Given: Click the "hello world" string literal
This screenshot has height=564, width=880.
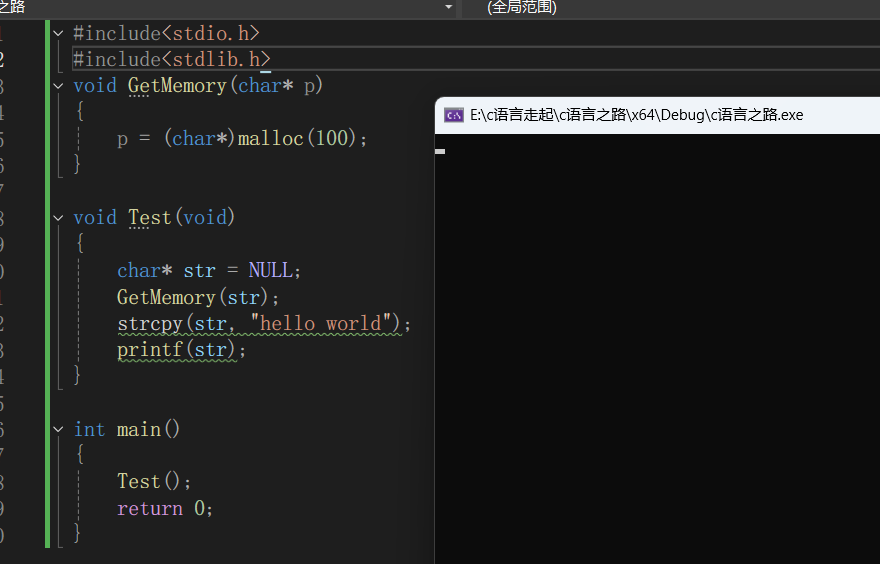Looking at the screenshot, I should tap(320, 324).
